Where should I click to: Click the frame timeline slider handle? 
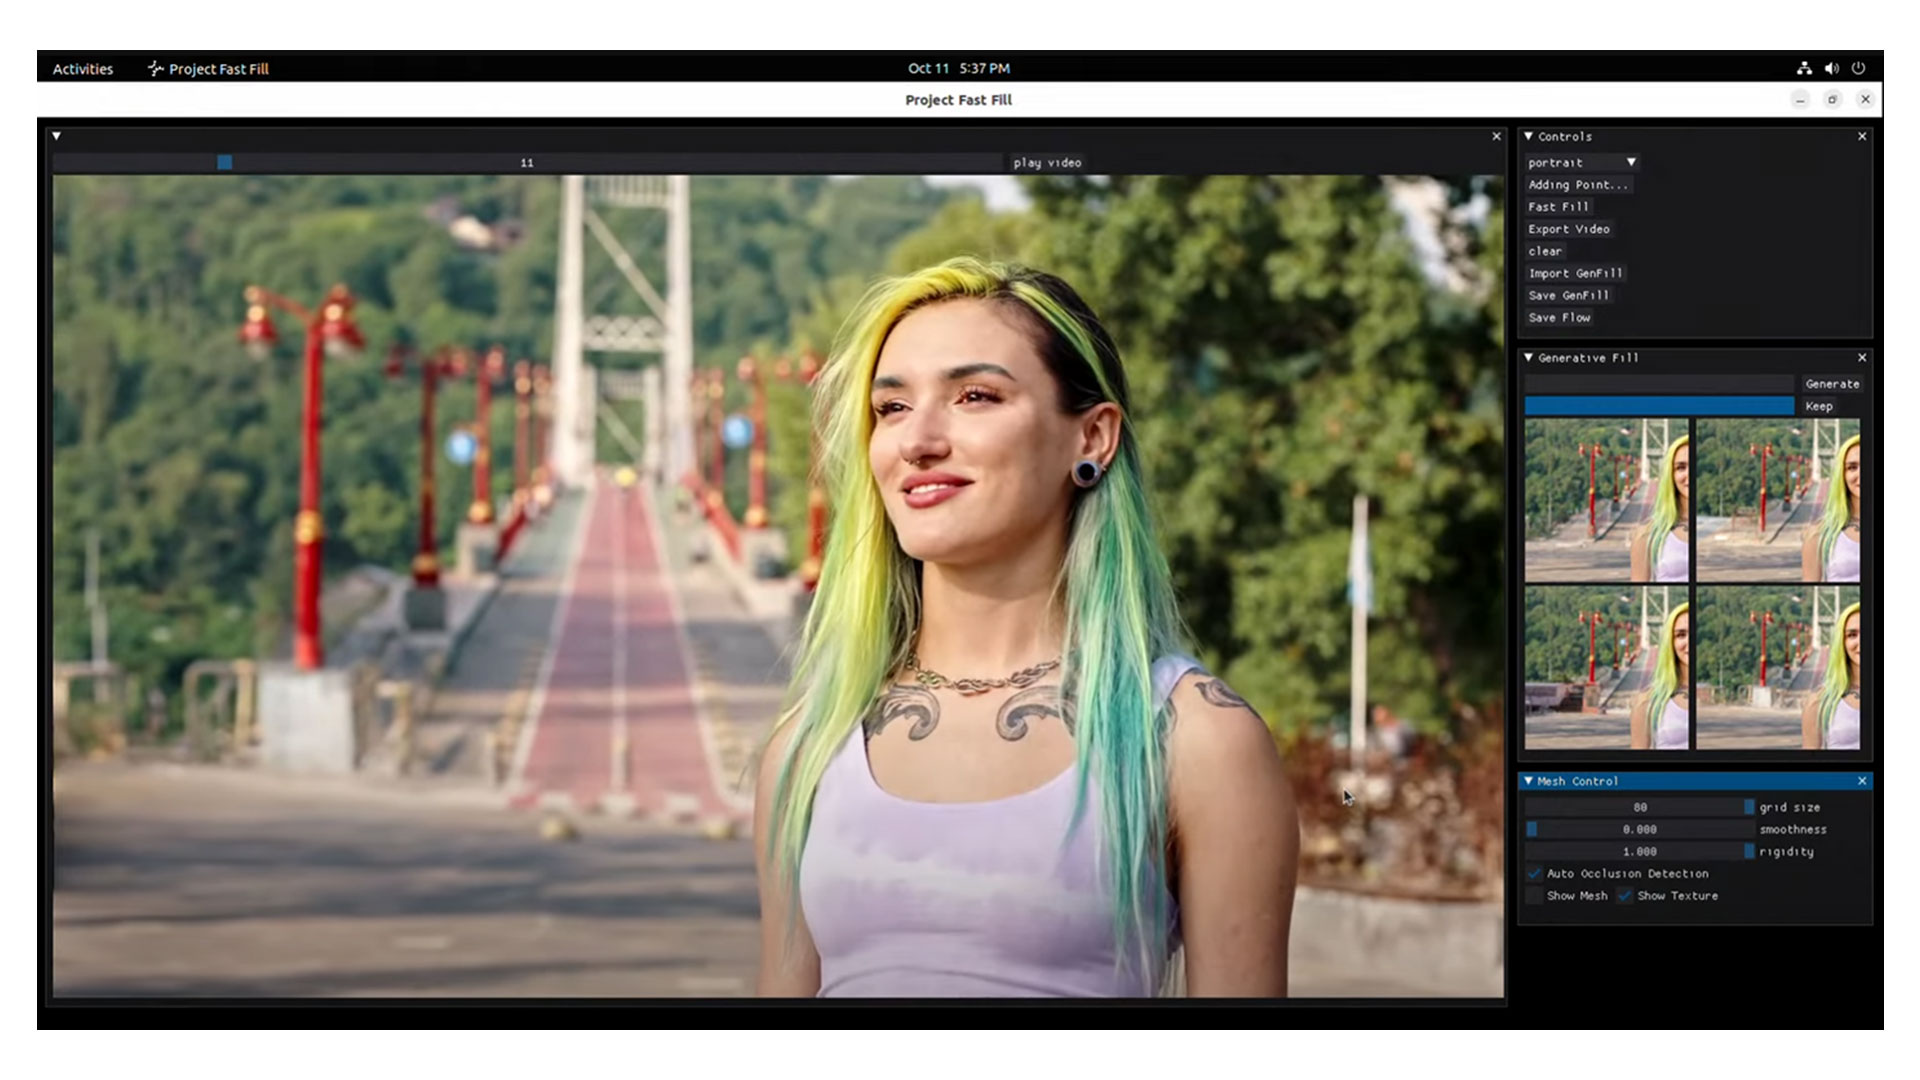point(224,162)
